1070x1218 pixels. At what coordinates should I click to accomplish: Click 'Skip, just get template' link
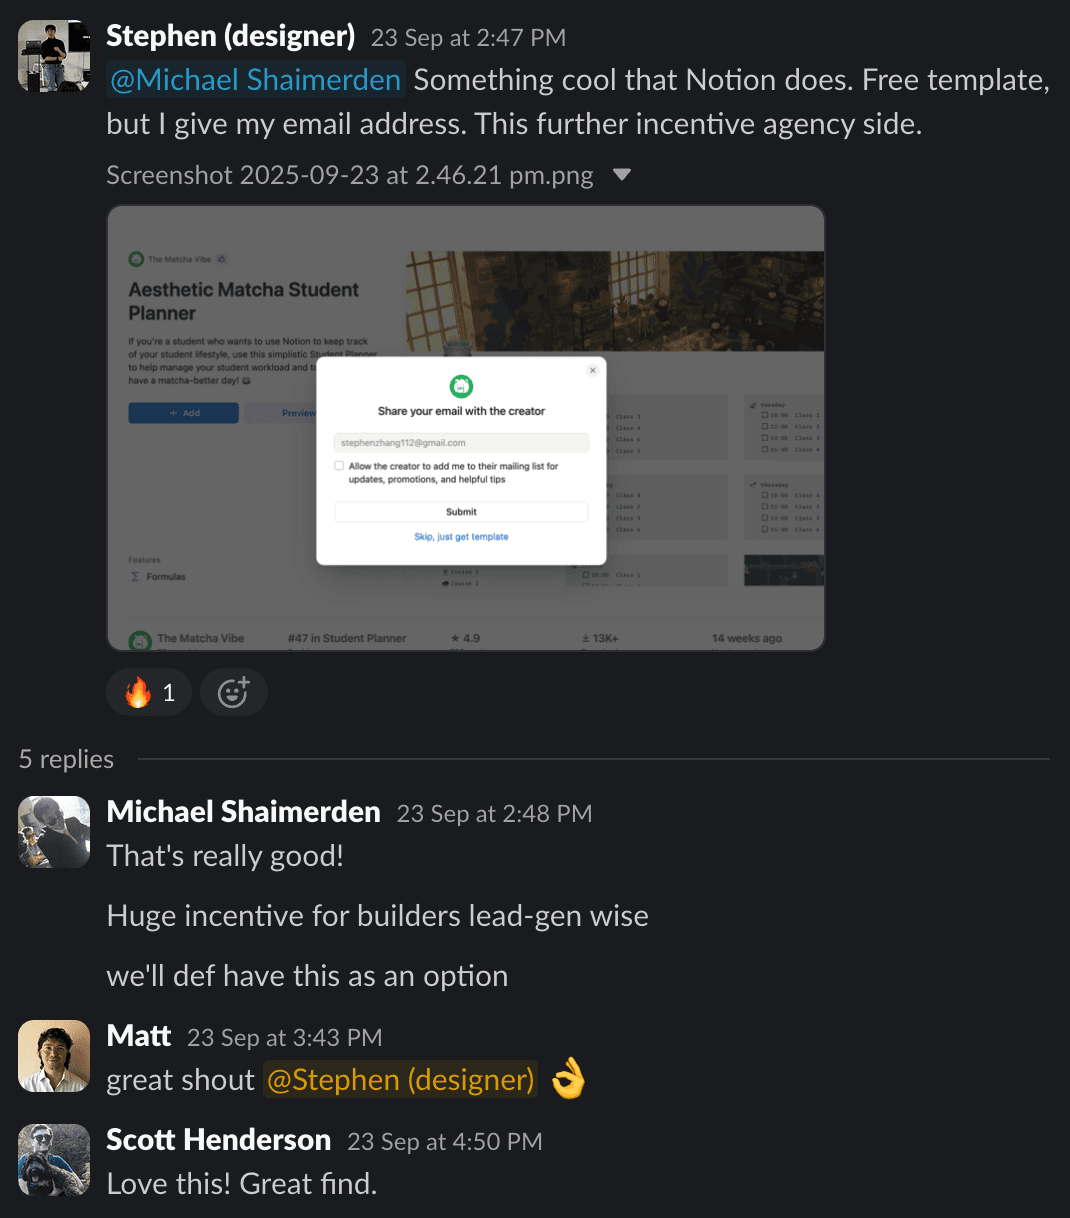click(x=461, y=537)
